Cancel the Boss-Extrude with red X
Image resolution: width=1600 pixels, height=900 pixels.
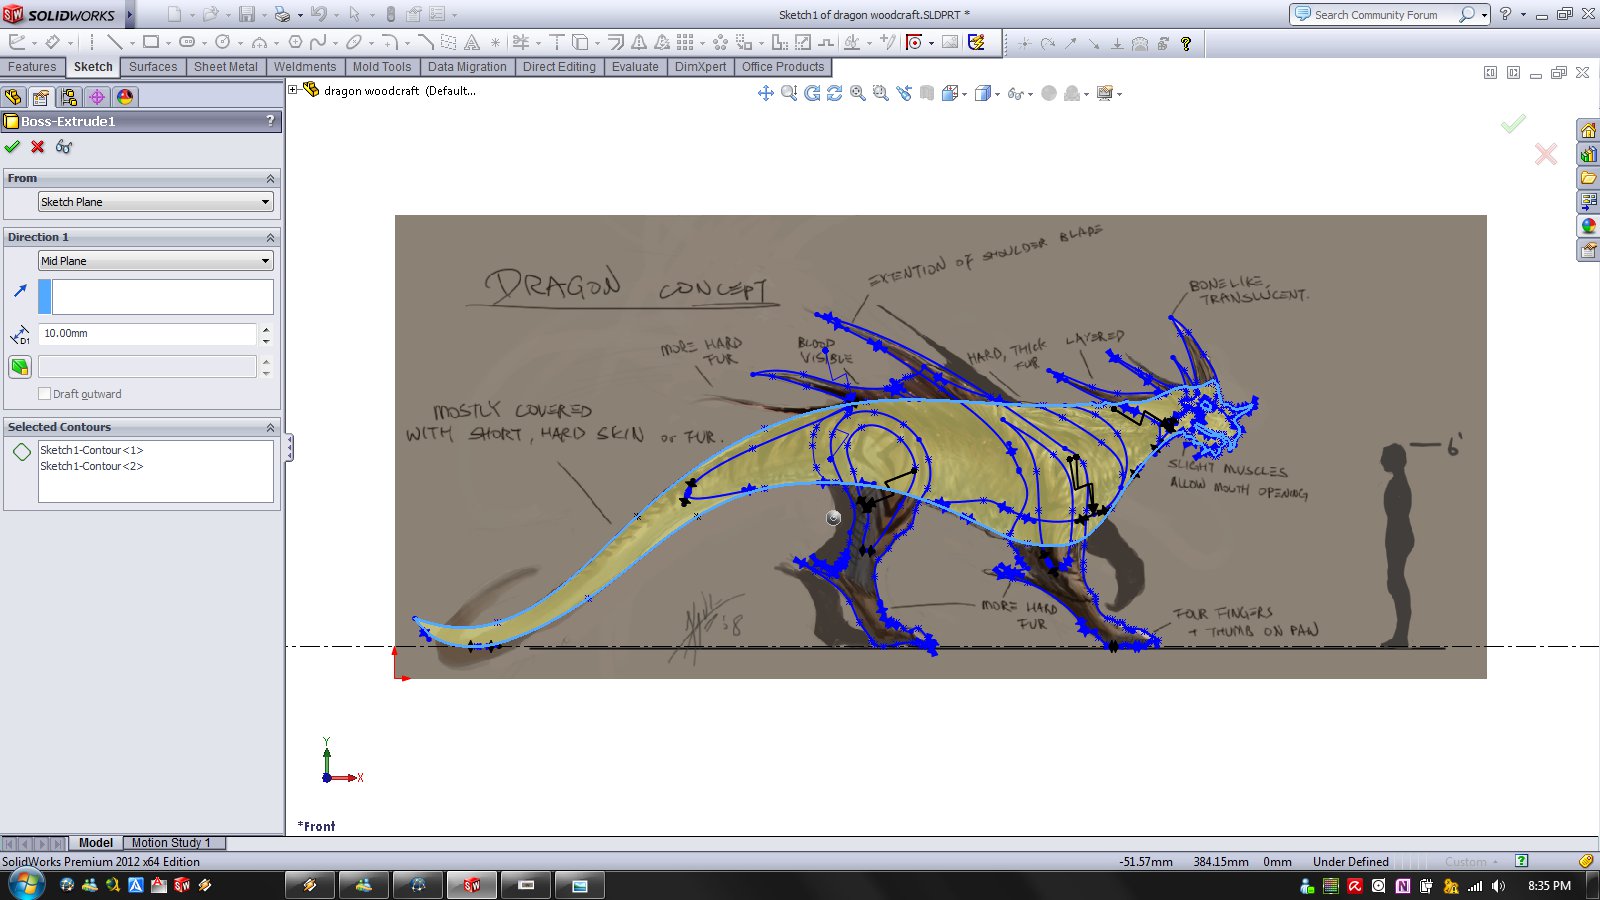click(x=38, y=147)
